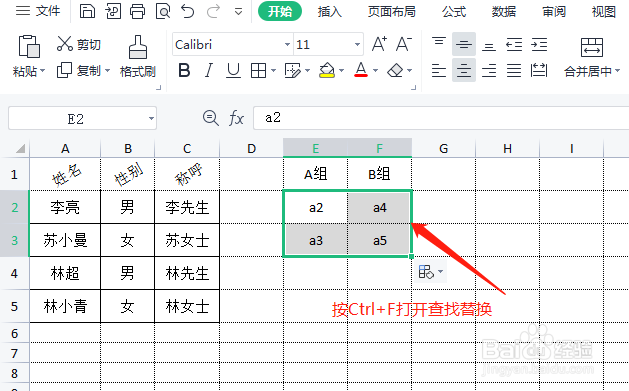The height and width of the screenshot is (391, 629).
Task: Open the font size 11 dropdown
Action: tap(357, 45)
